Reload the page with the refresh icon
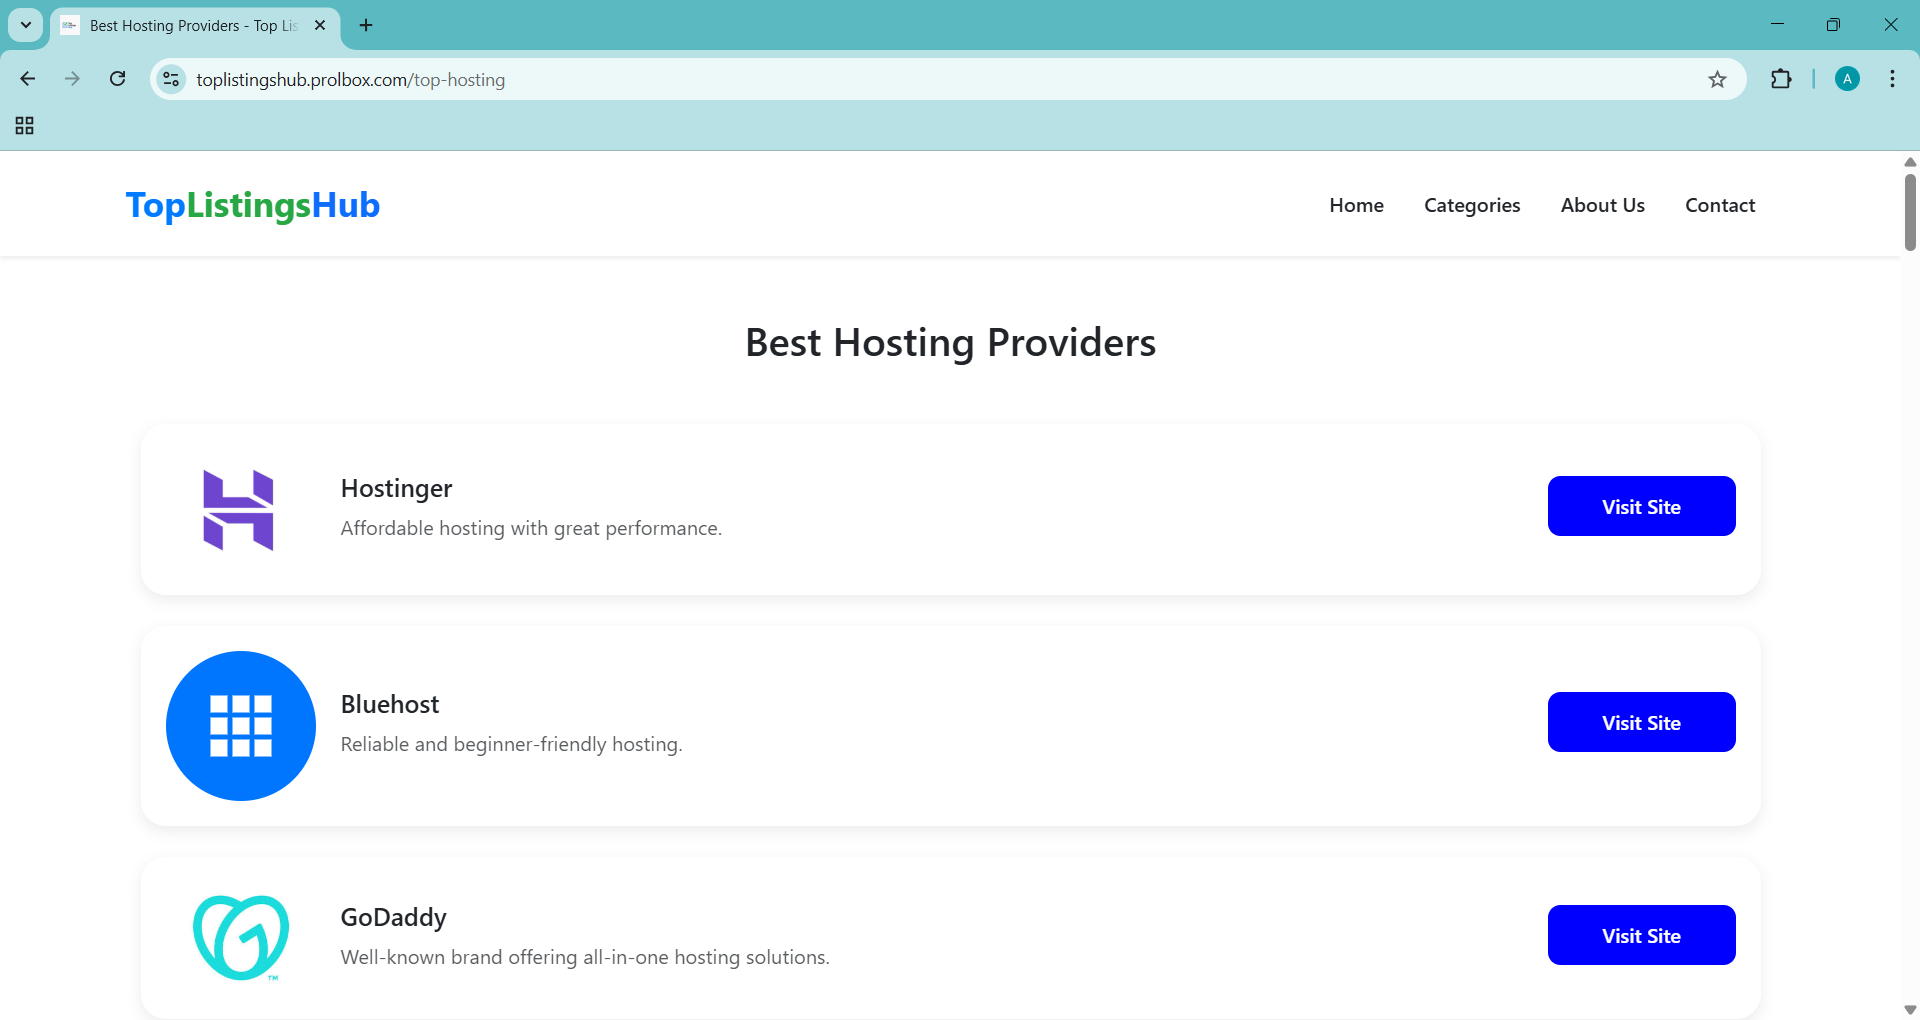 pos(118,79)
